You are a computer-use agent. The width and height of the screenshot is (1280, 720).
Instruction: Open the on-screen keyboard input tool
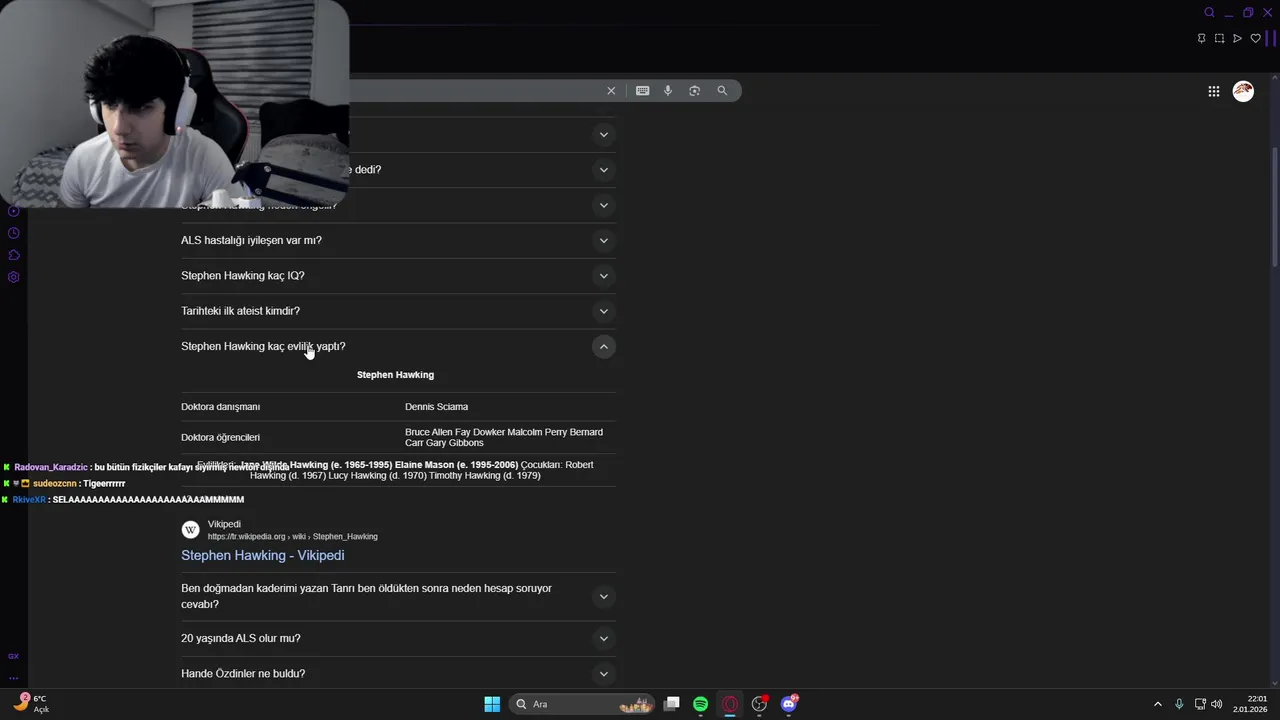(x=642, y=91)
